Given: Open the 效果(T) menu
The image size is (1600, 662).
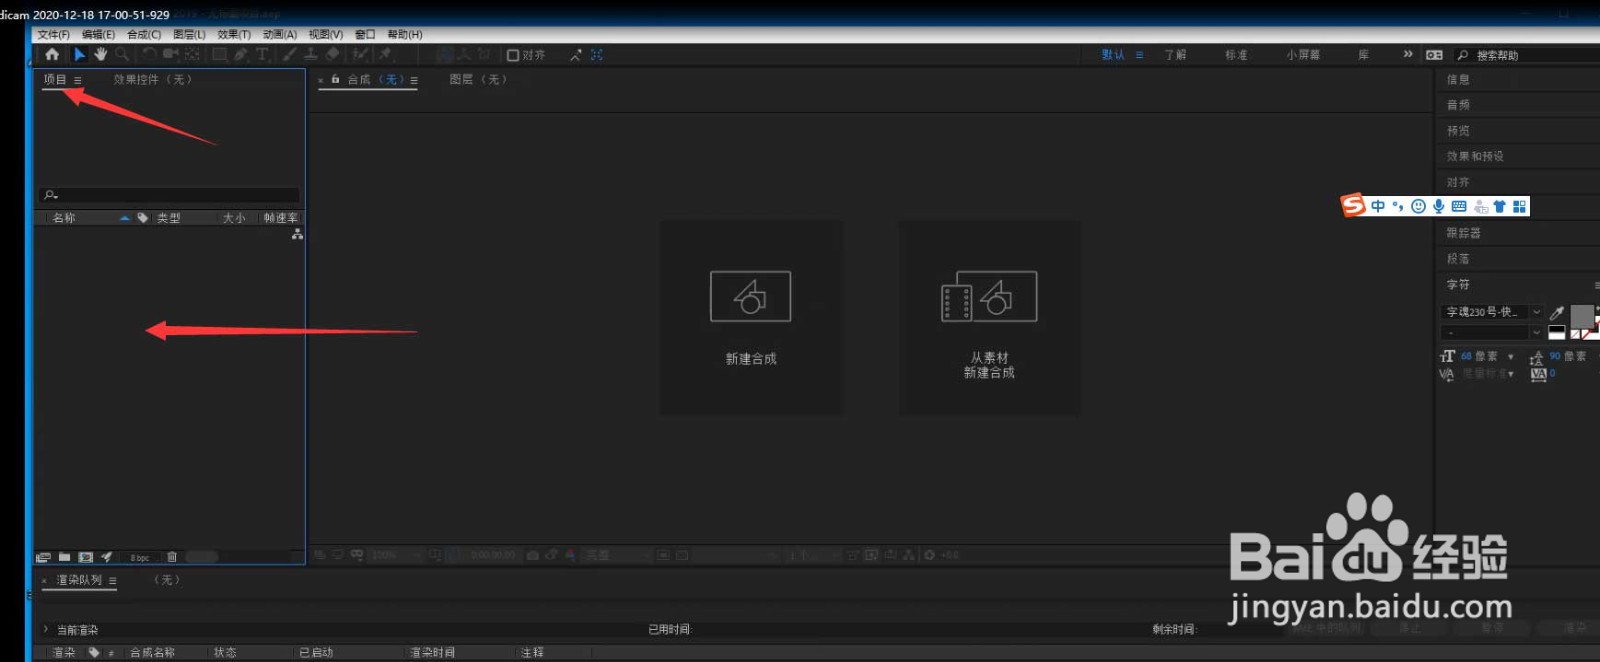Looking at the screenshot, I should click(234, 34).
